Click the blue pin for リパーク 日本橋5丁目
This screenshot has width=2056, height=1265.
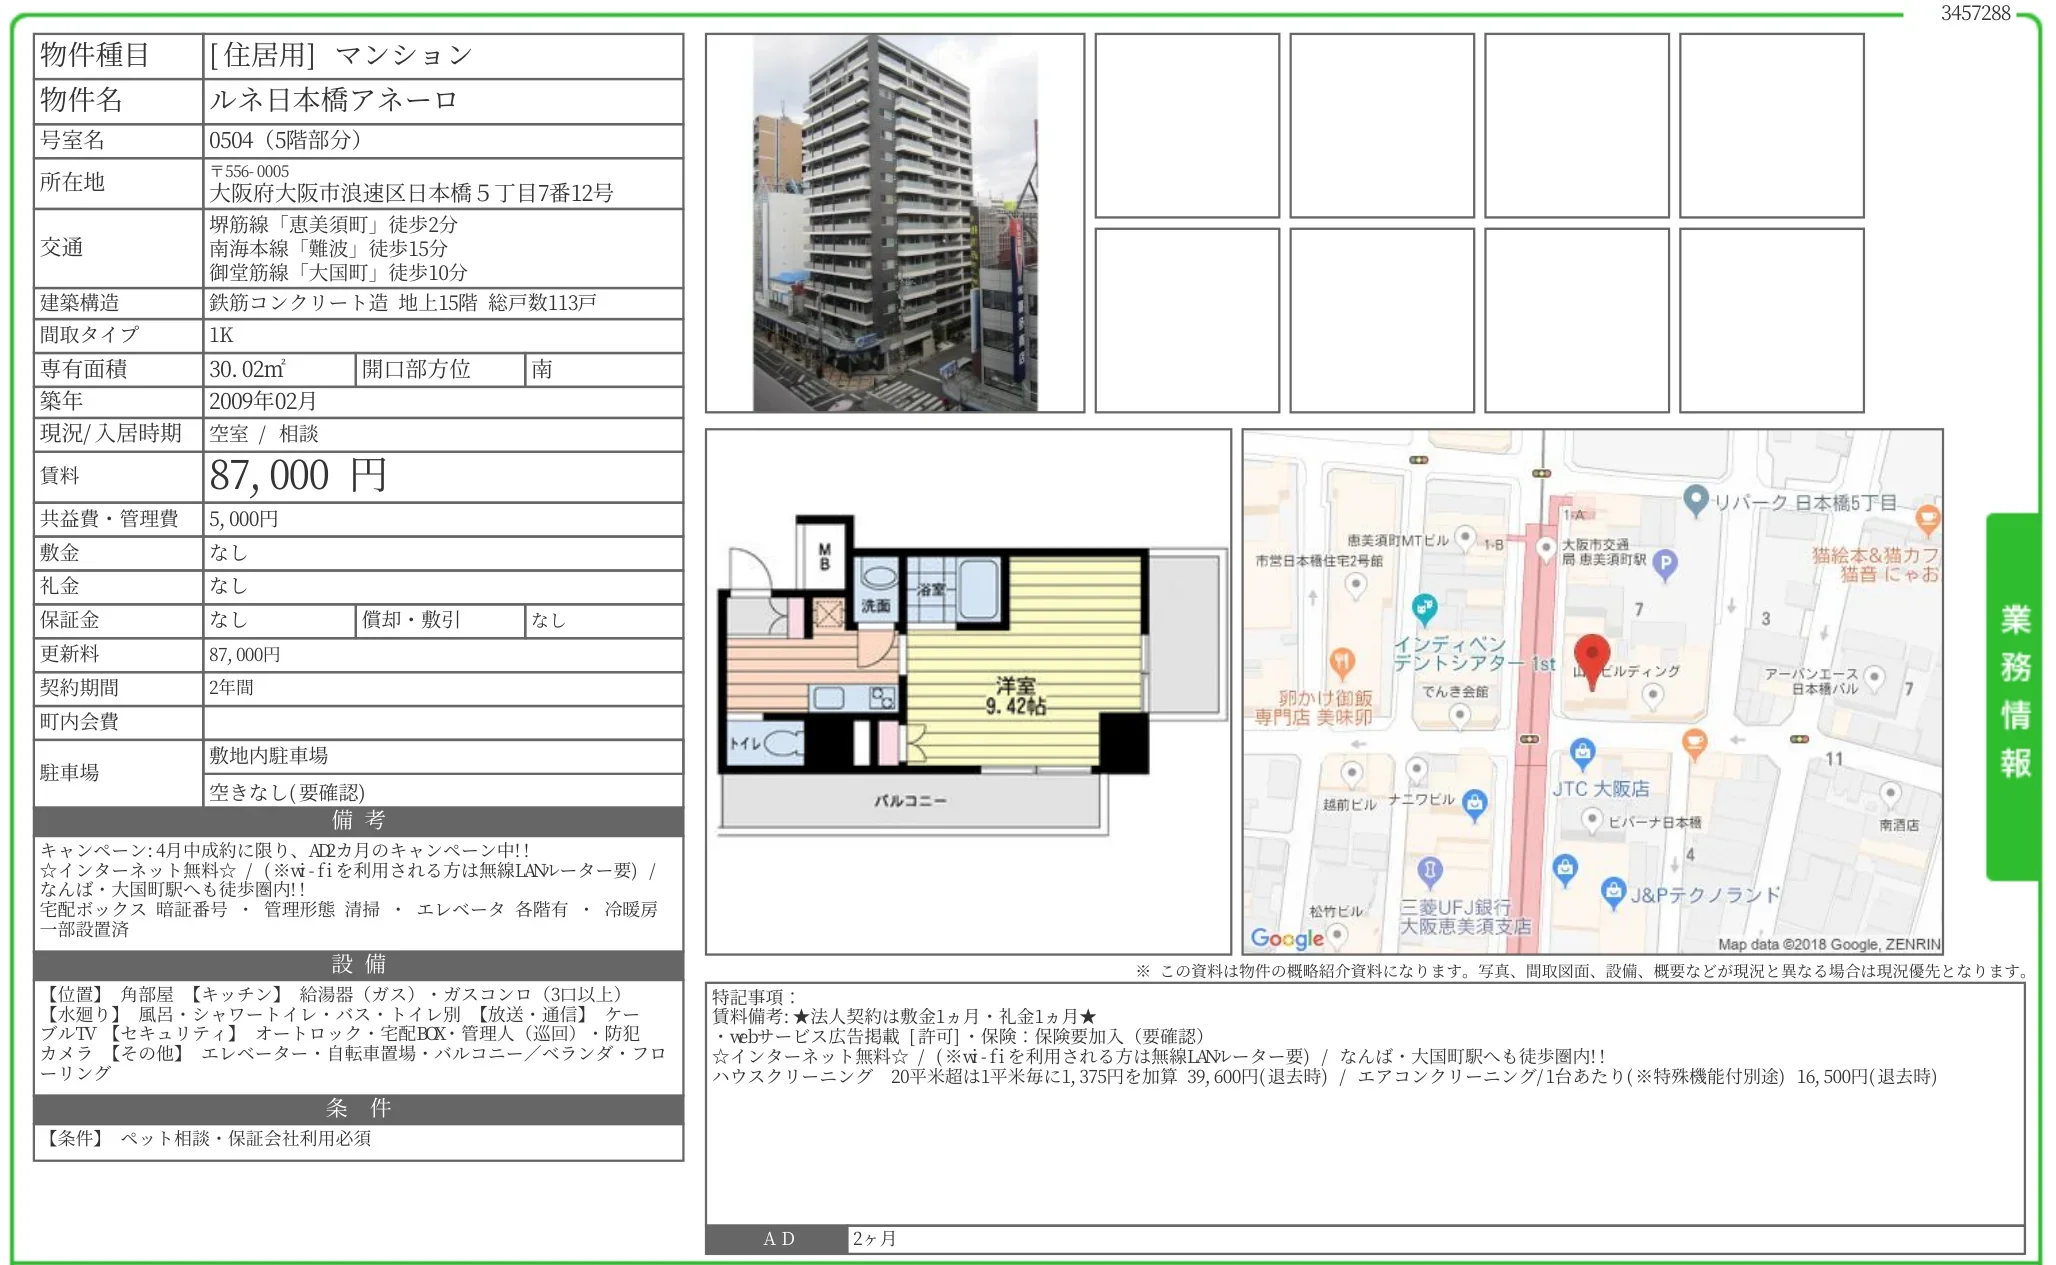coord(1696,498)
